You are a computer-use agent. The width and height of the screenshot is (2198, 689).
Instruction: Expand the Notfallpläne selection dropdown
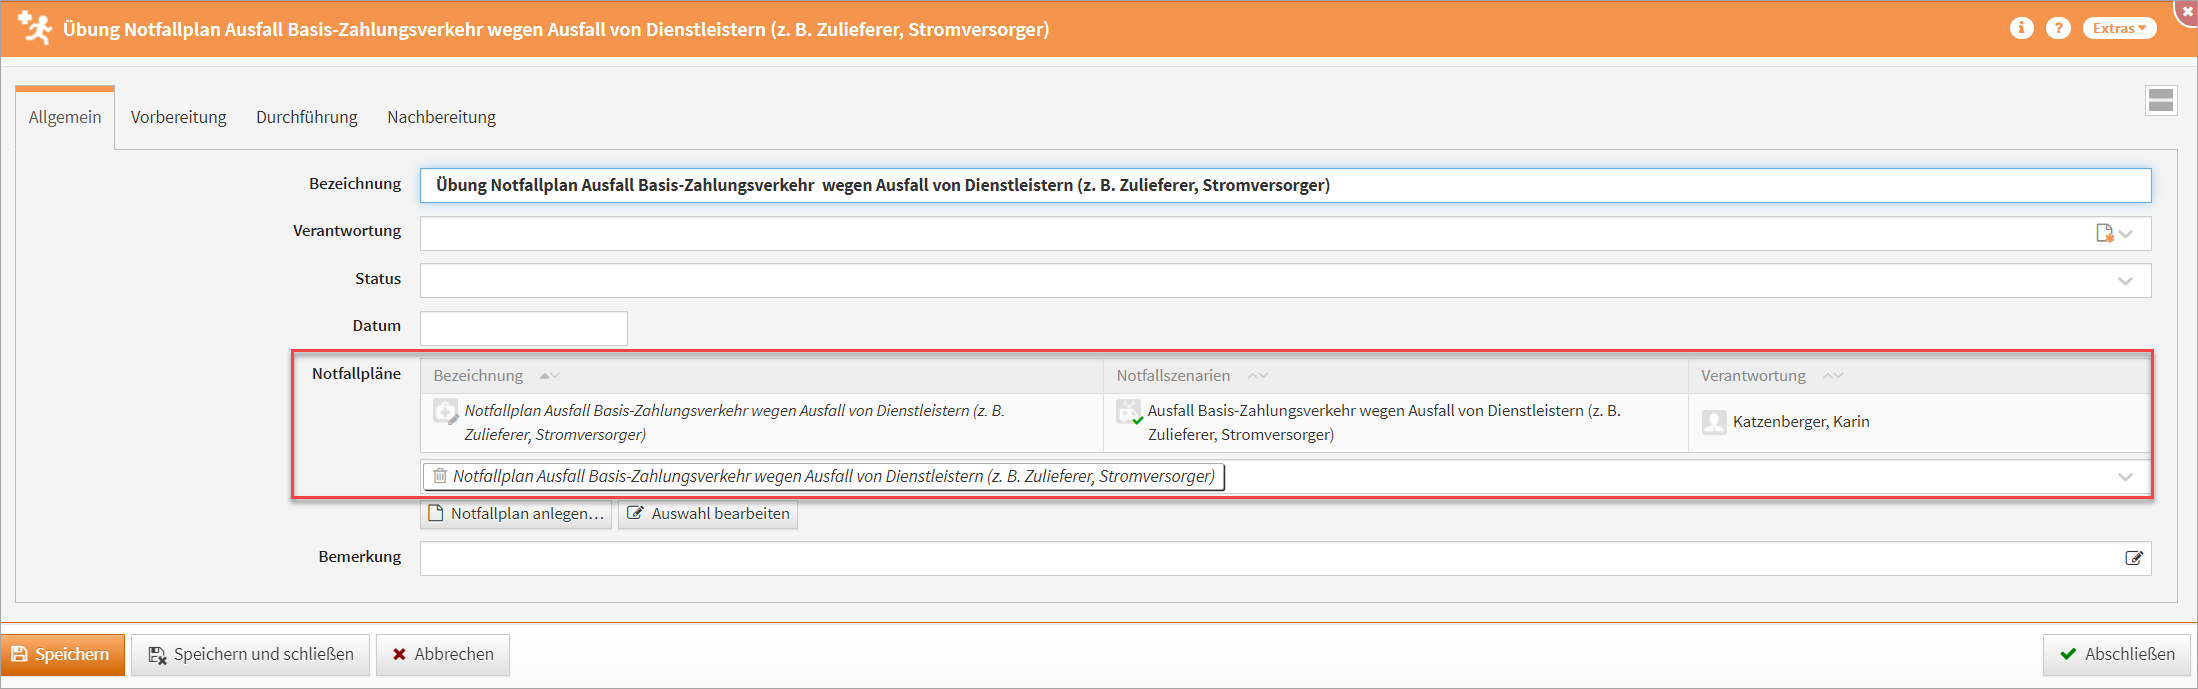(2125, 477)
